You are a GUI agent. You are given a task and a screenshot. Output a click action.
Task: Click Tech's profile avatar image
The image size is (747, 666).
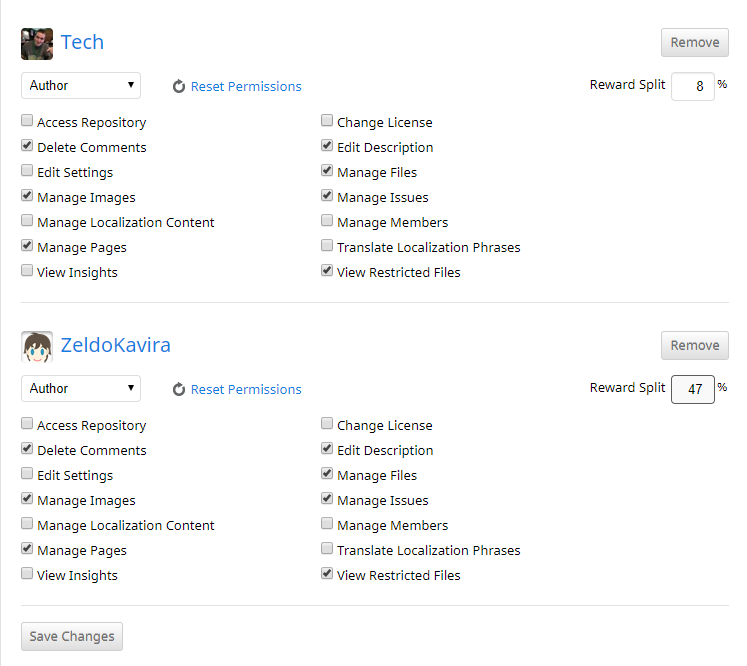tap(37, 44)
